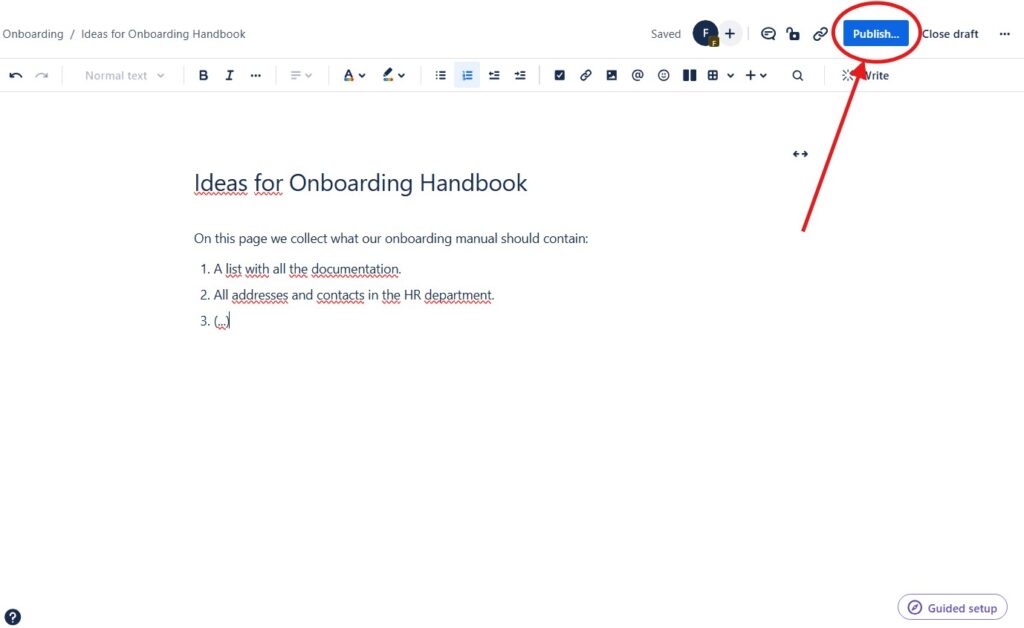1024x628 pixels.
Task: Insert a link
Action: pos(586,74)
